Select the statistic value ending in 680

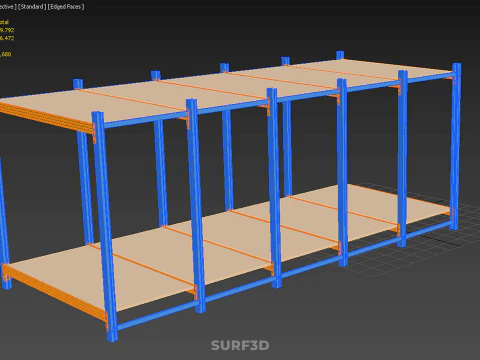coord(6,54)
